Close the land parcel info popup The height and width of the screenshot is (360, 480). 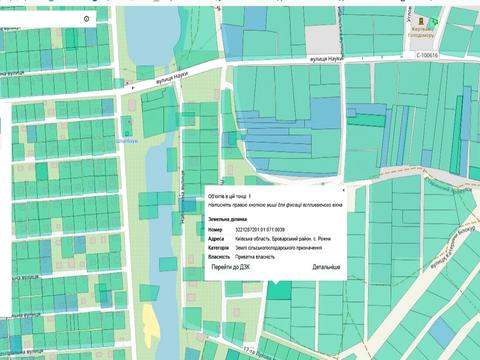(x=343, y=190)
